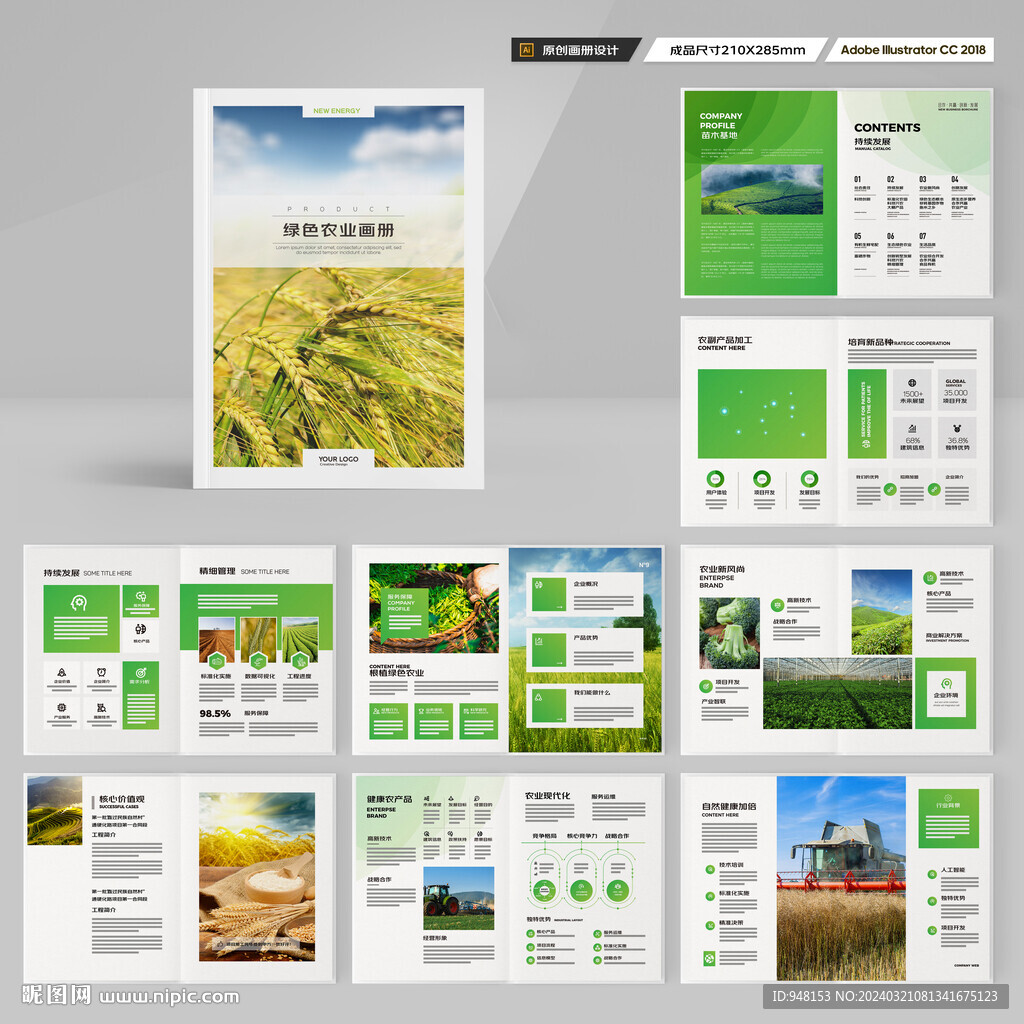The width and height of the screenshot is (1024, 1024).
Task: Click the '自然健康加倍' heading
Action: click(x=729, y=806)
